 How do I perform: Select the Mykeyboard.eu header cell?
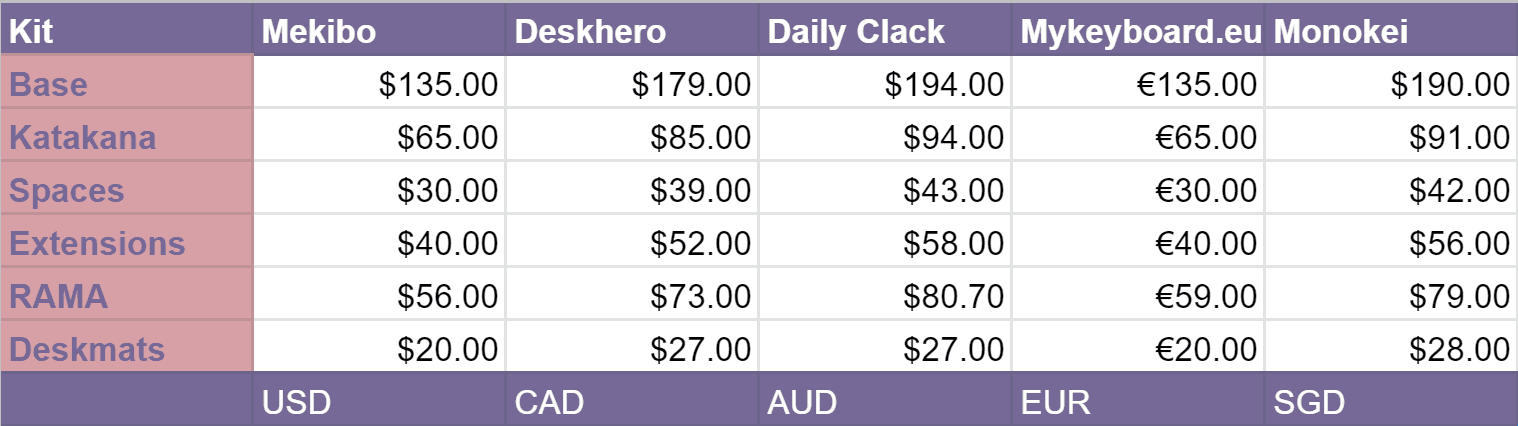[1140, 32]
